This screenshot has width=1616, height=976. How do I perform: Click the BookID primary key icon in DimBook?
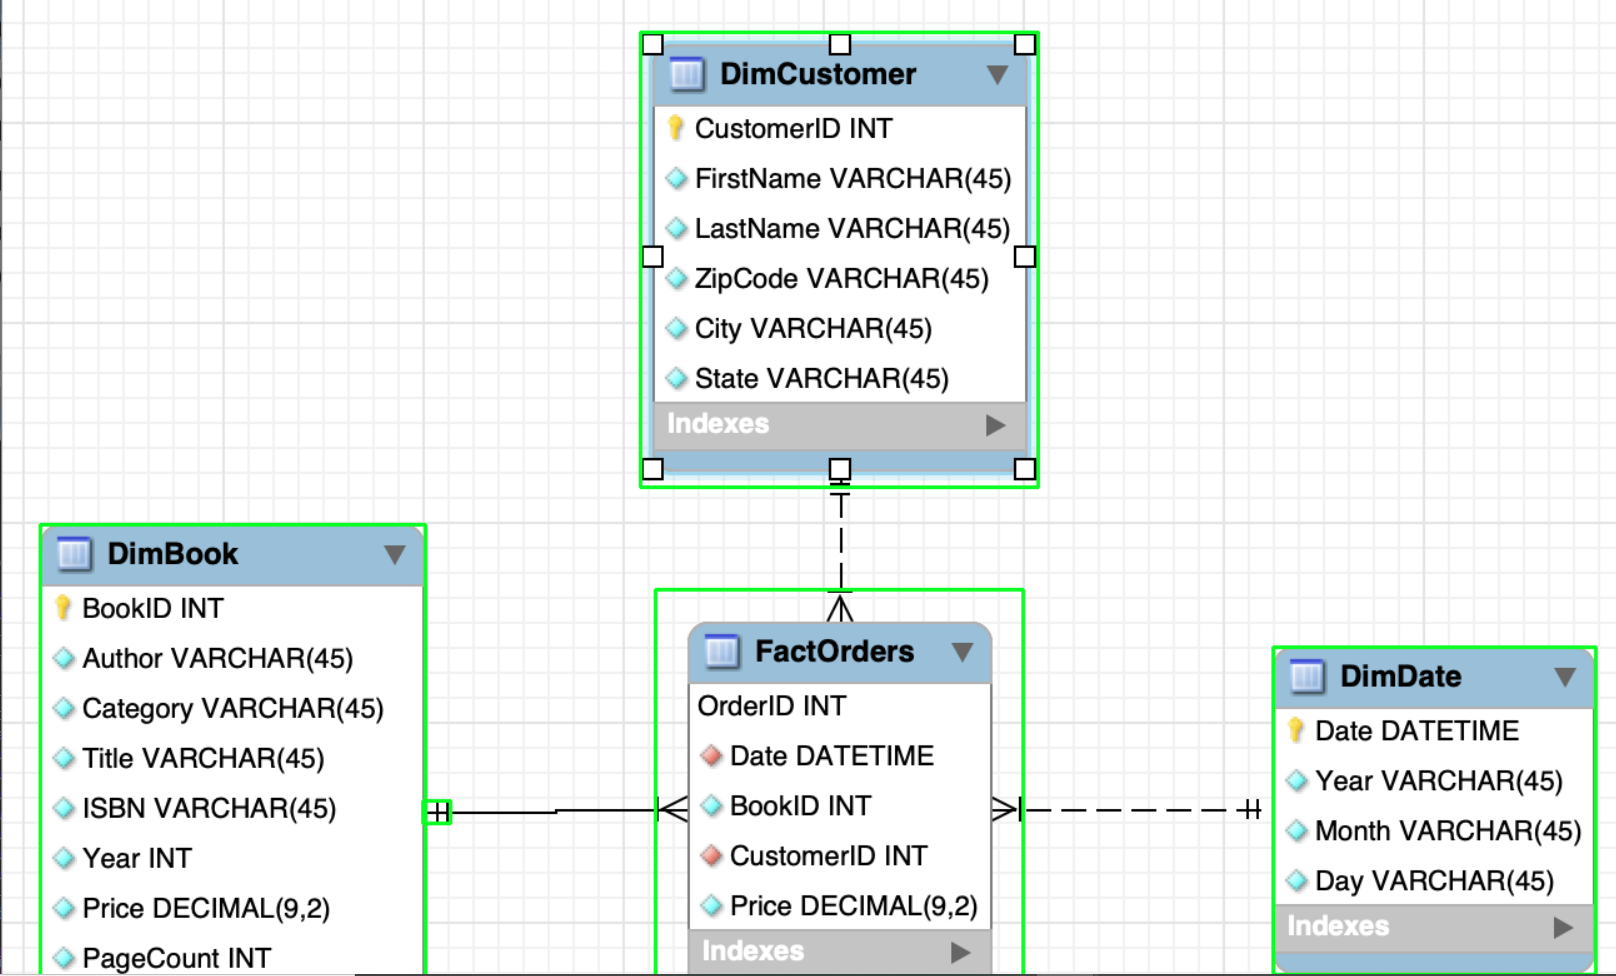[x=63, y=608]
